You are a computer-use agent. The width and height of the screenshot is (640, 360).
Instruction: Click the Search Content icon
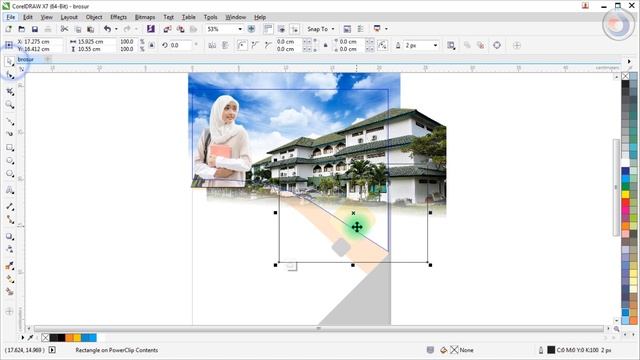tap(151, 29)
